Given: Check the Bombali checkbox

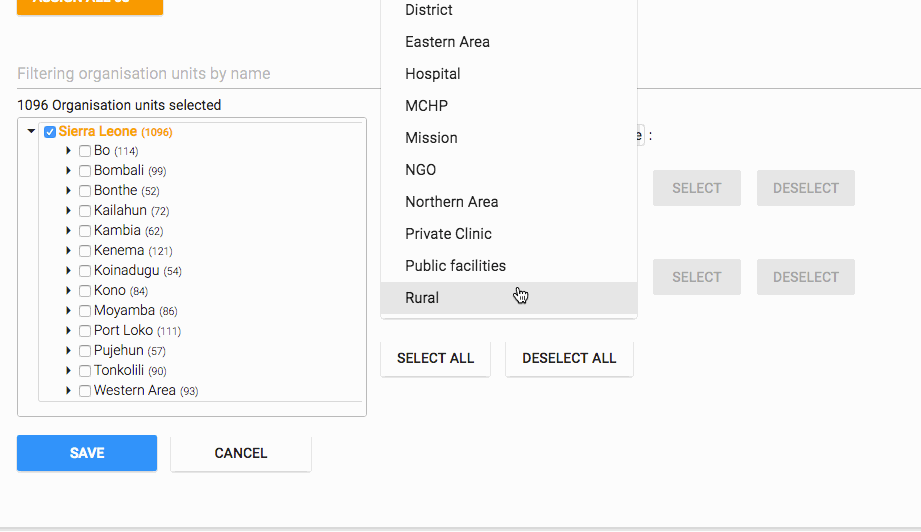Looking at the screenshot, I should click(x=85, y=171).
